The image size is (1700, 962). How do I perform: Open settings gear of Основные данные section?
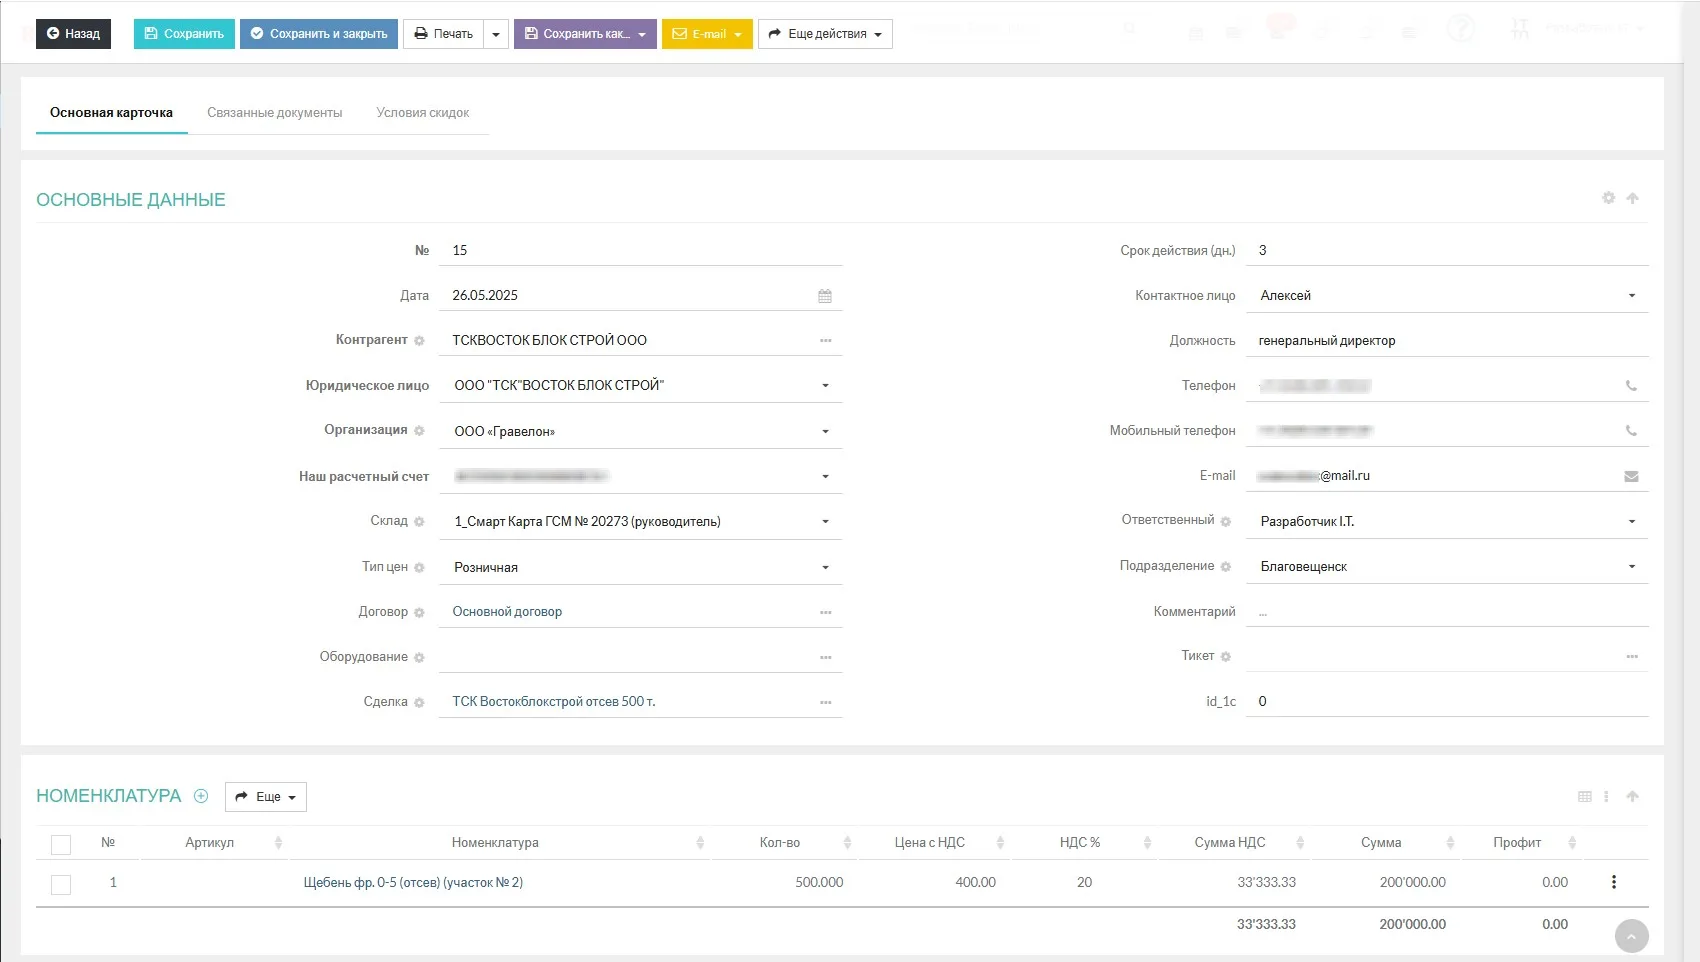pyautogui.click(x=1608, y=198)
